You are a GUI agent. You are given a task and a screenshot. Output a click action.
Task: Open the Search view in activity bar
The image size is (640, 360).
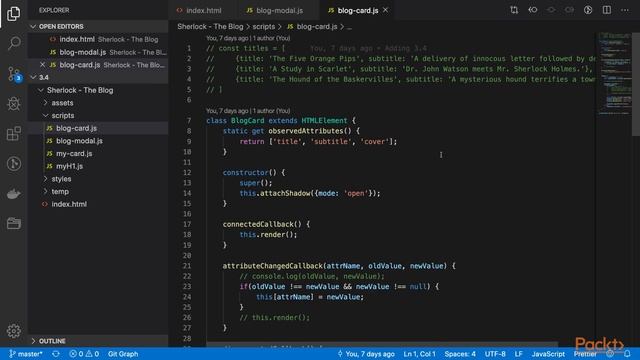click(x=13, y=43)
